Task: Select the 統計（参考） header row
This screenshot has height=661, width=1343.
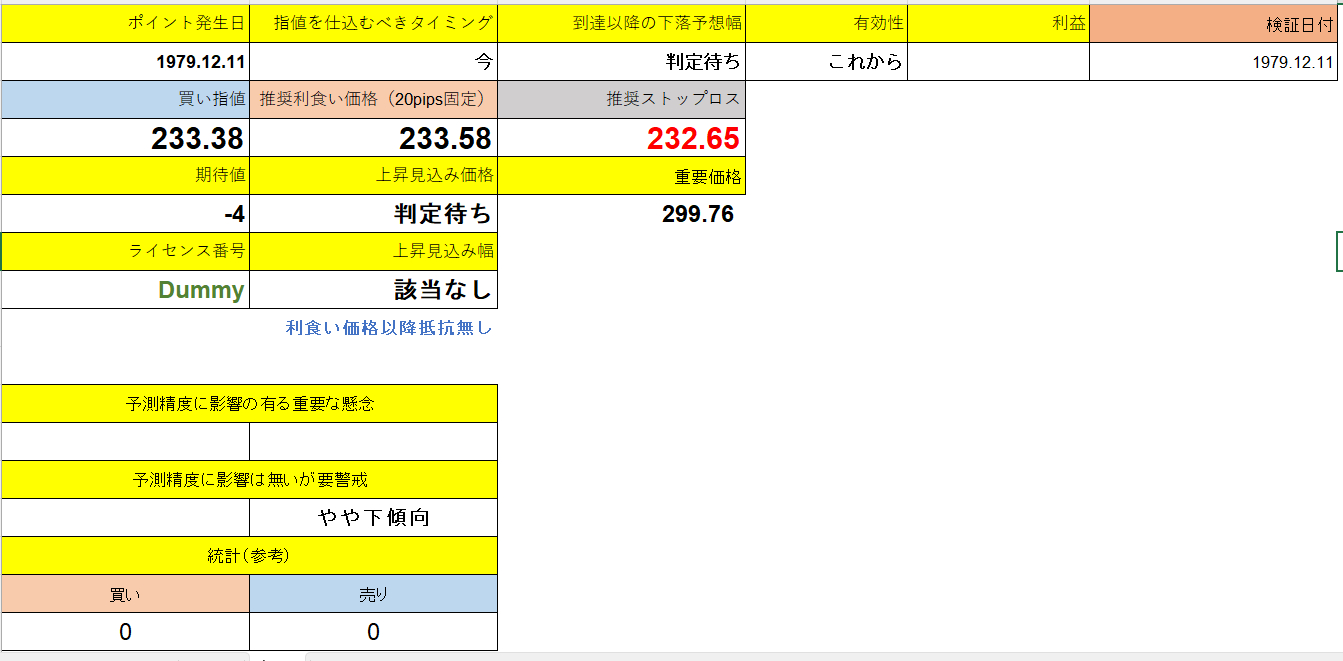Action: point(249,555)
